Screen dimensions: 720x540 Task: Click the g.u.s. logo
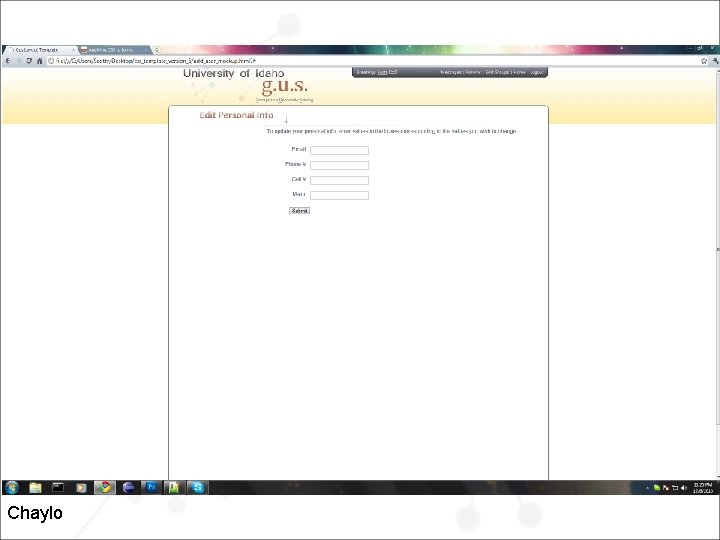click(x=285, y=86)
